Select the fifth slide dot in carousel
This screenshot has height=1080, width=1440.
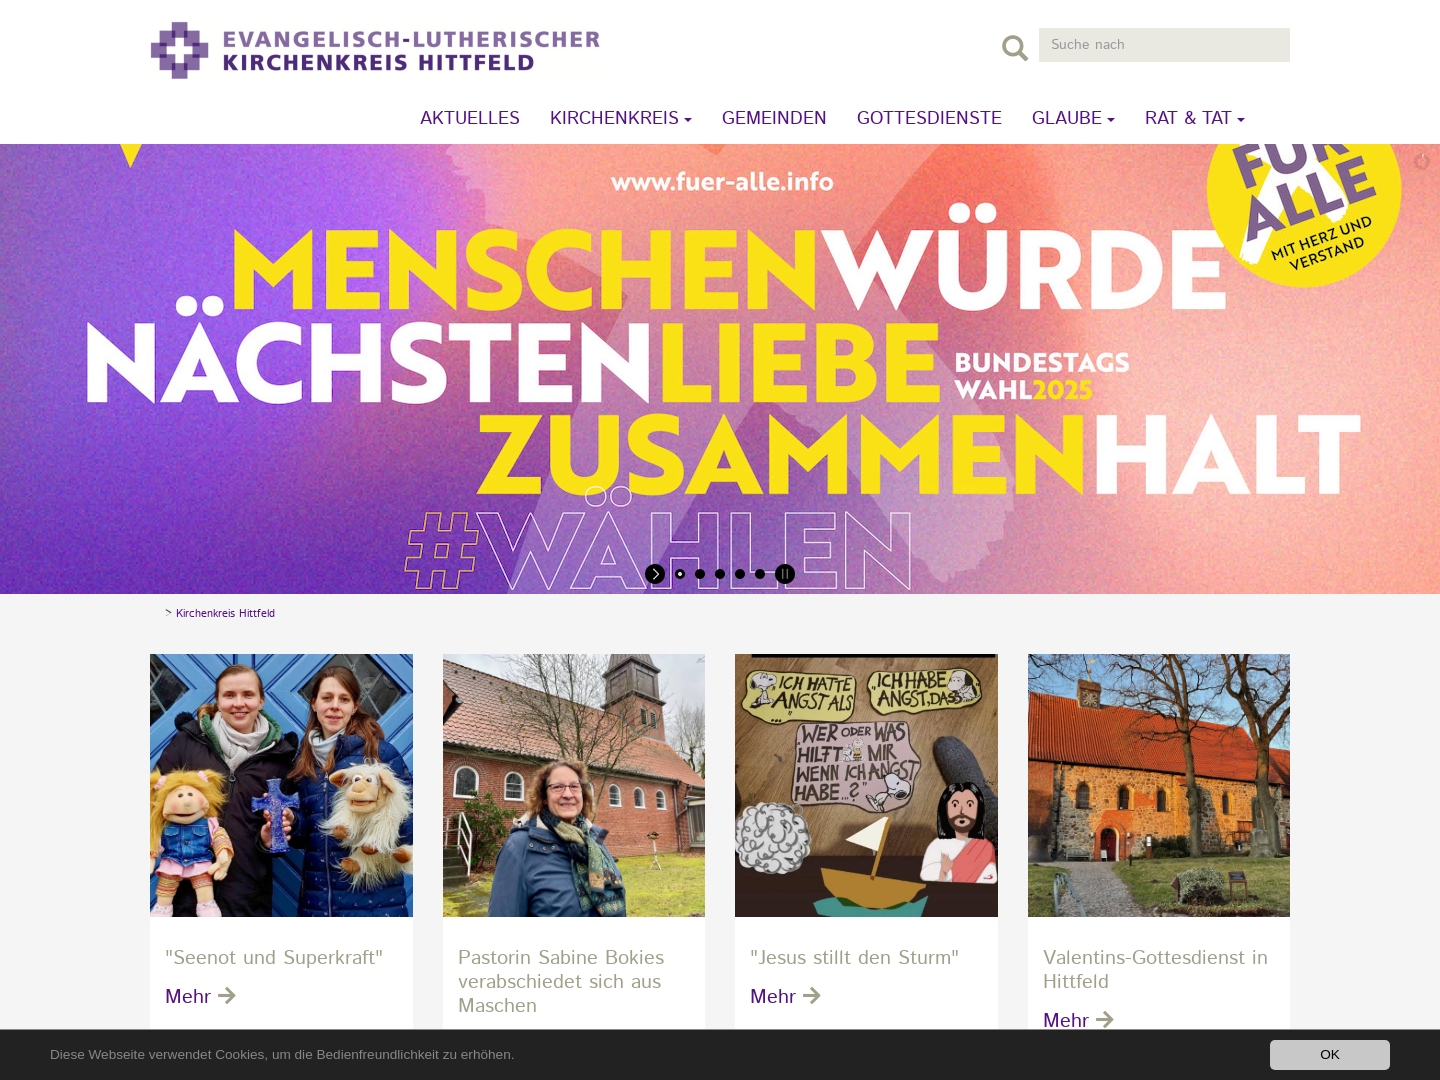pyautogui.click(x=760, y=574)
